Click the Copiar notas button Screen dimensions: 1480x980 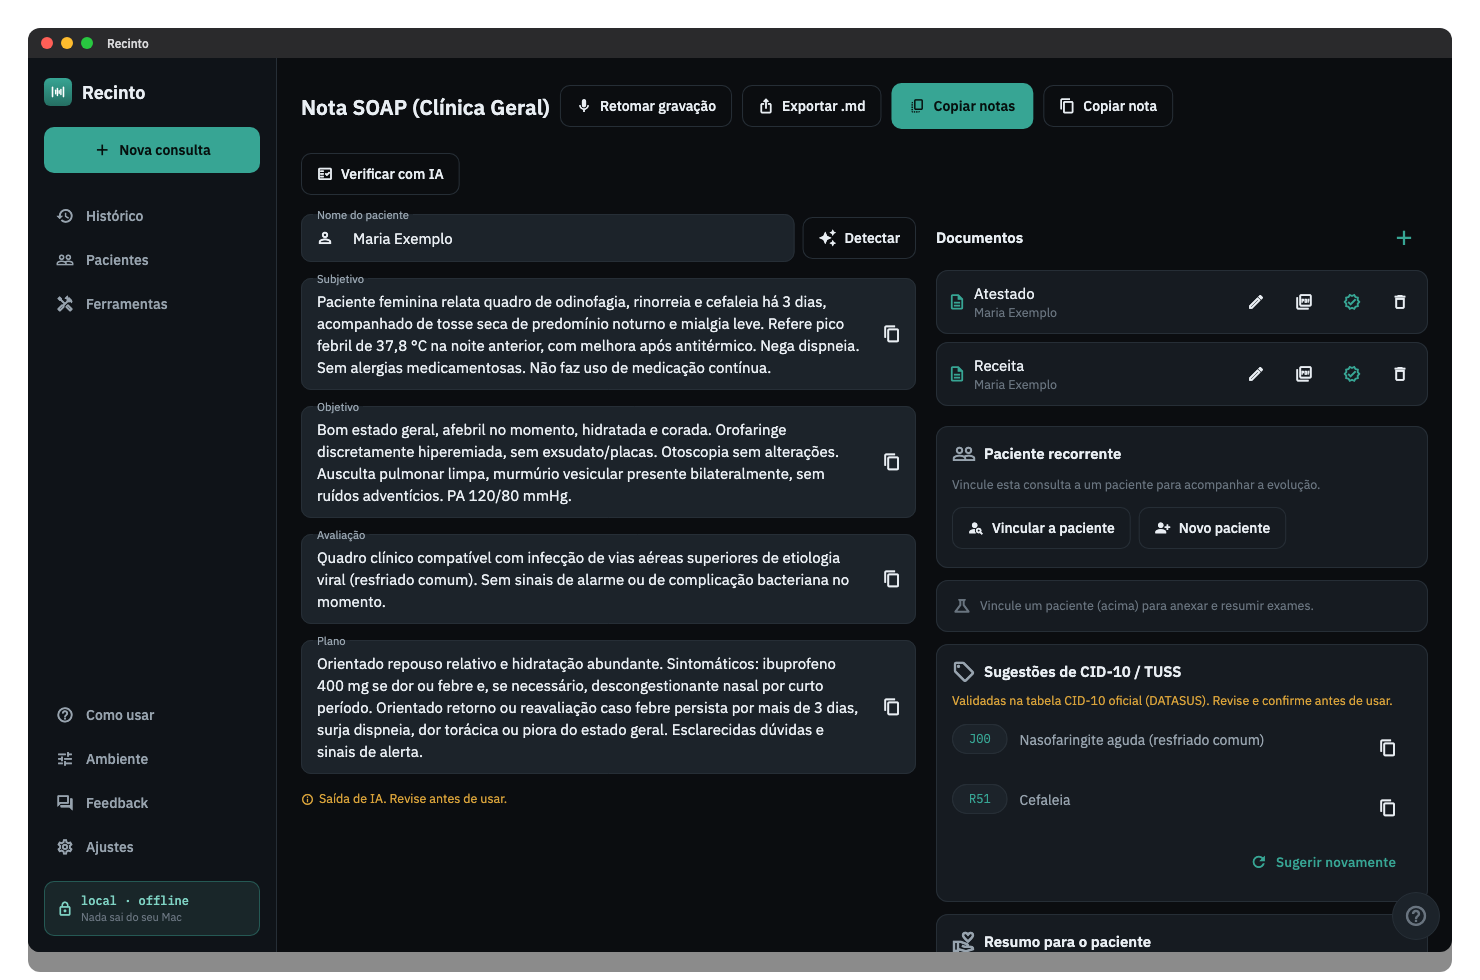coord(962,106)
